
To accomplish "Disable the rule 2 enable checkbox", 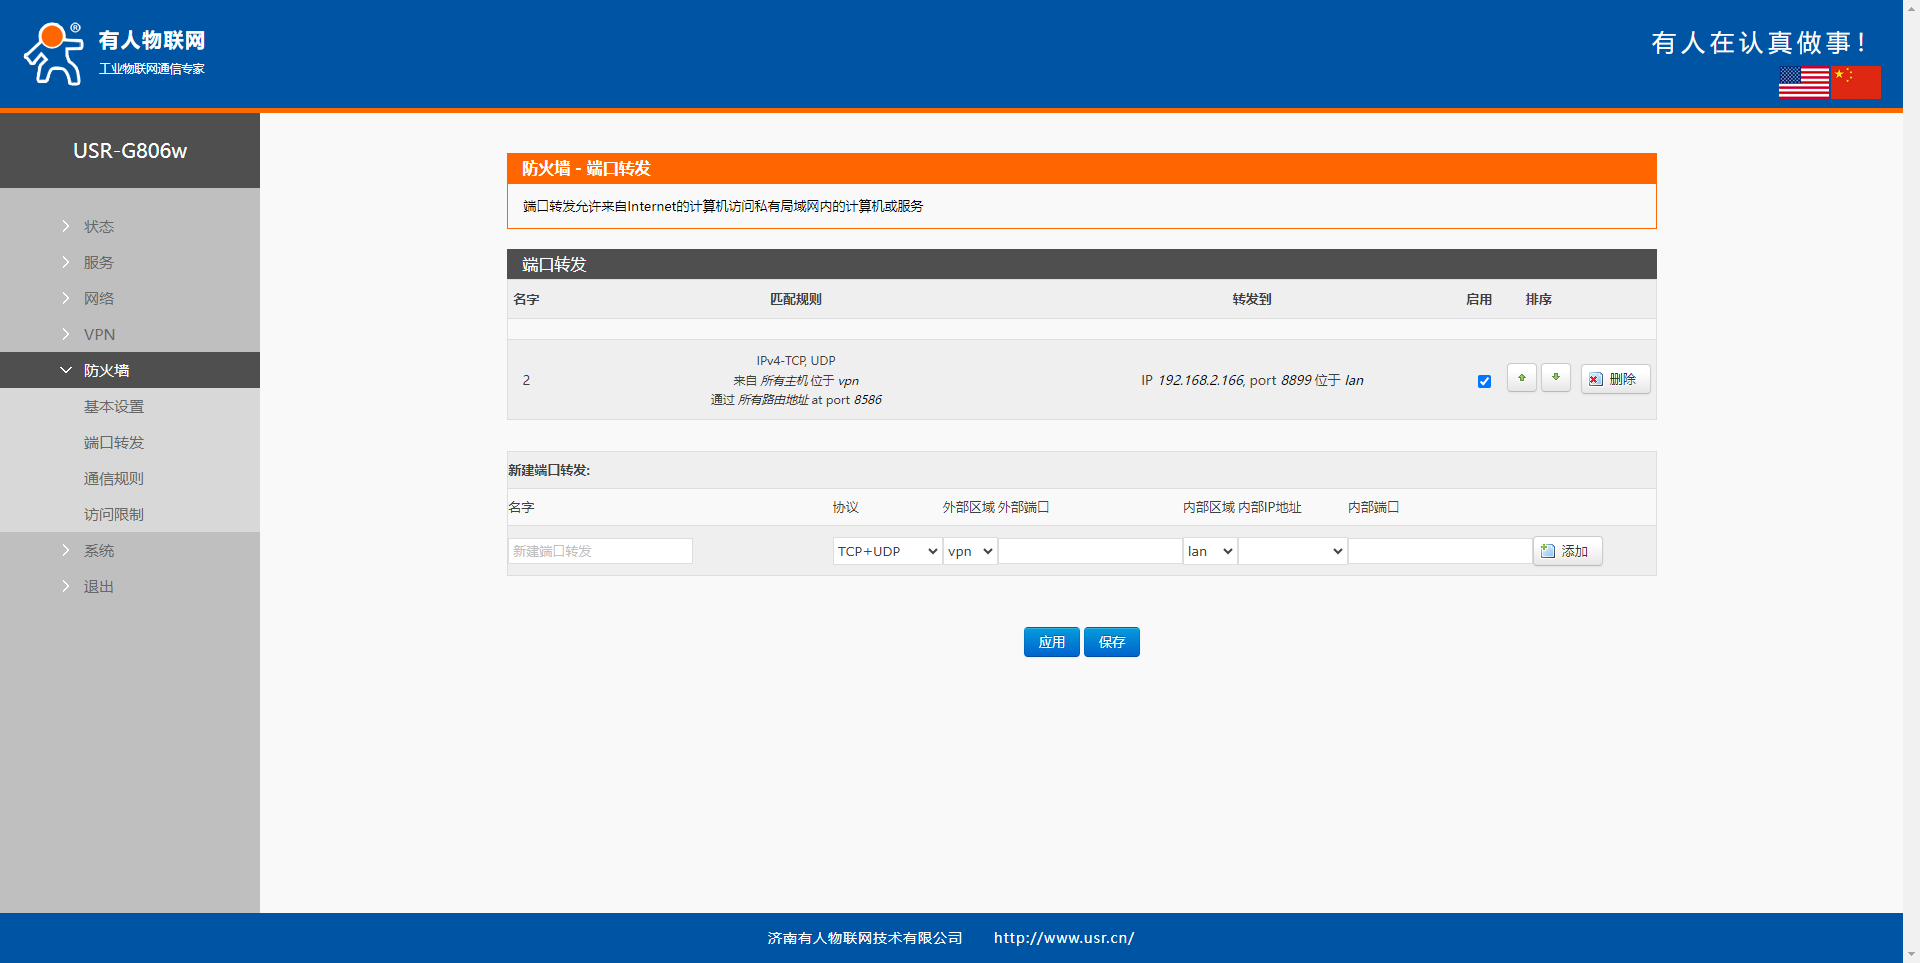I will point(1484,381).
